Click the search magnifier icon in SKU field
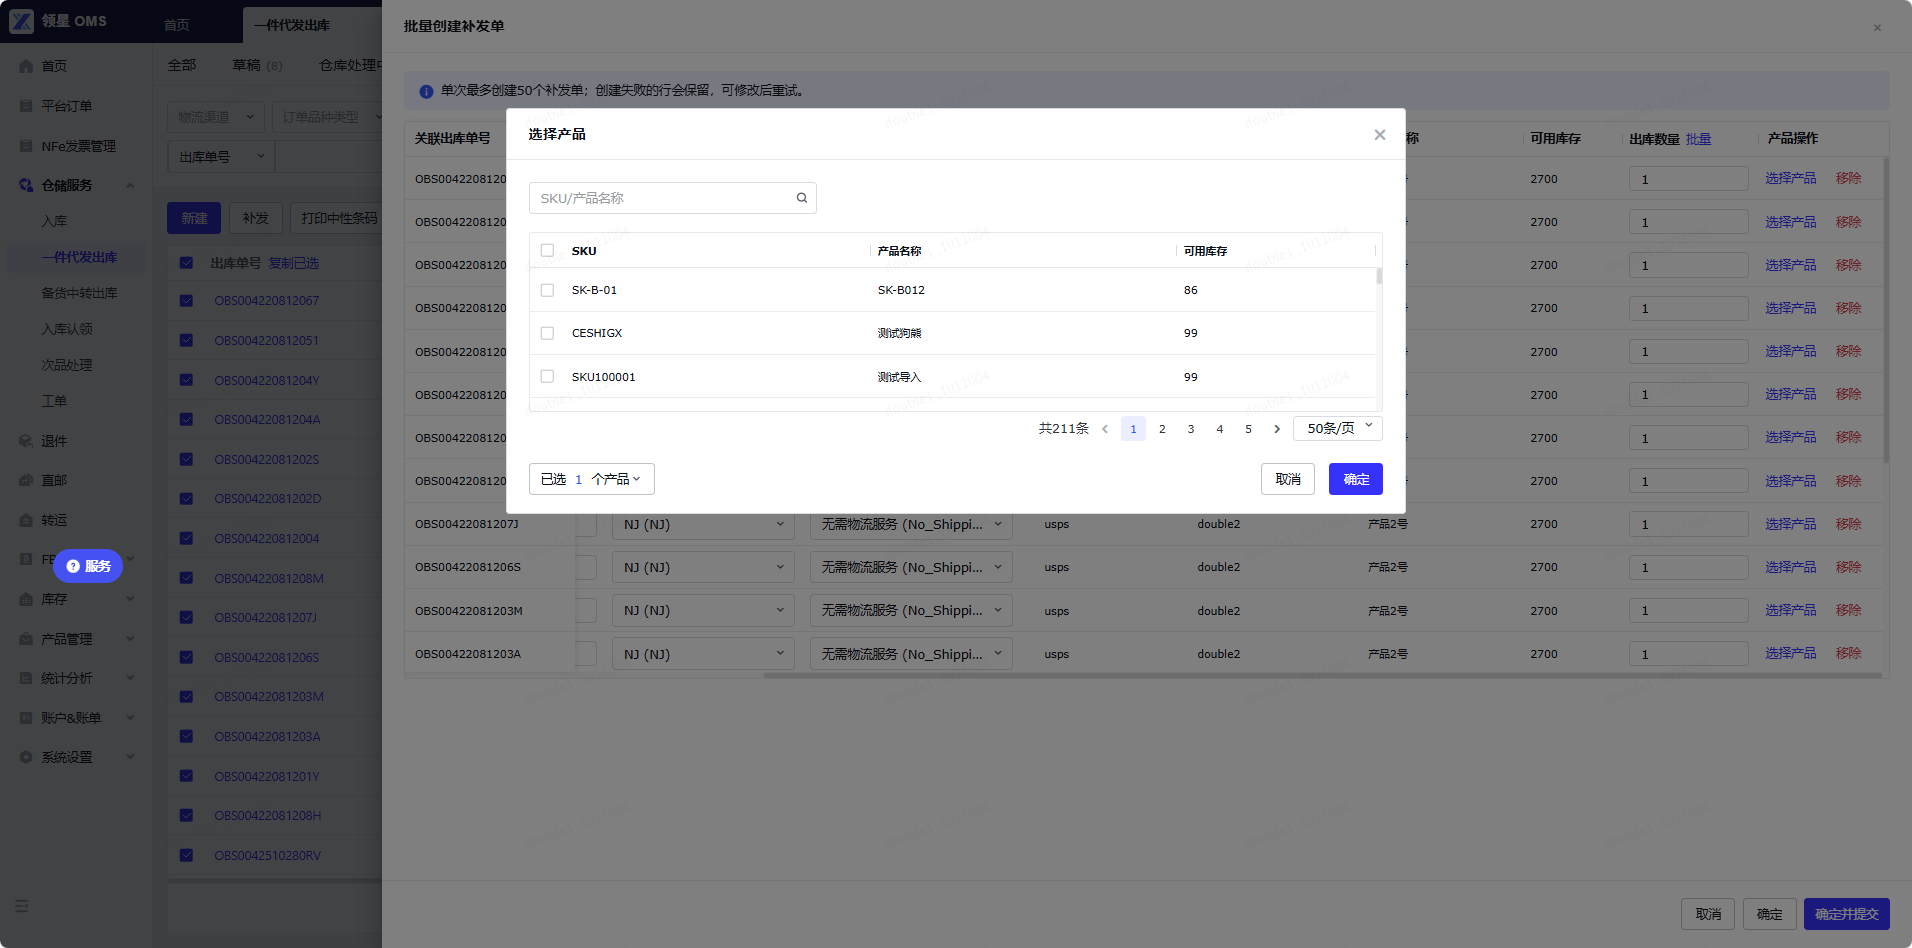The width and height of the screenshot is (1912, 948). click(x=801, y=198)
